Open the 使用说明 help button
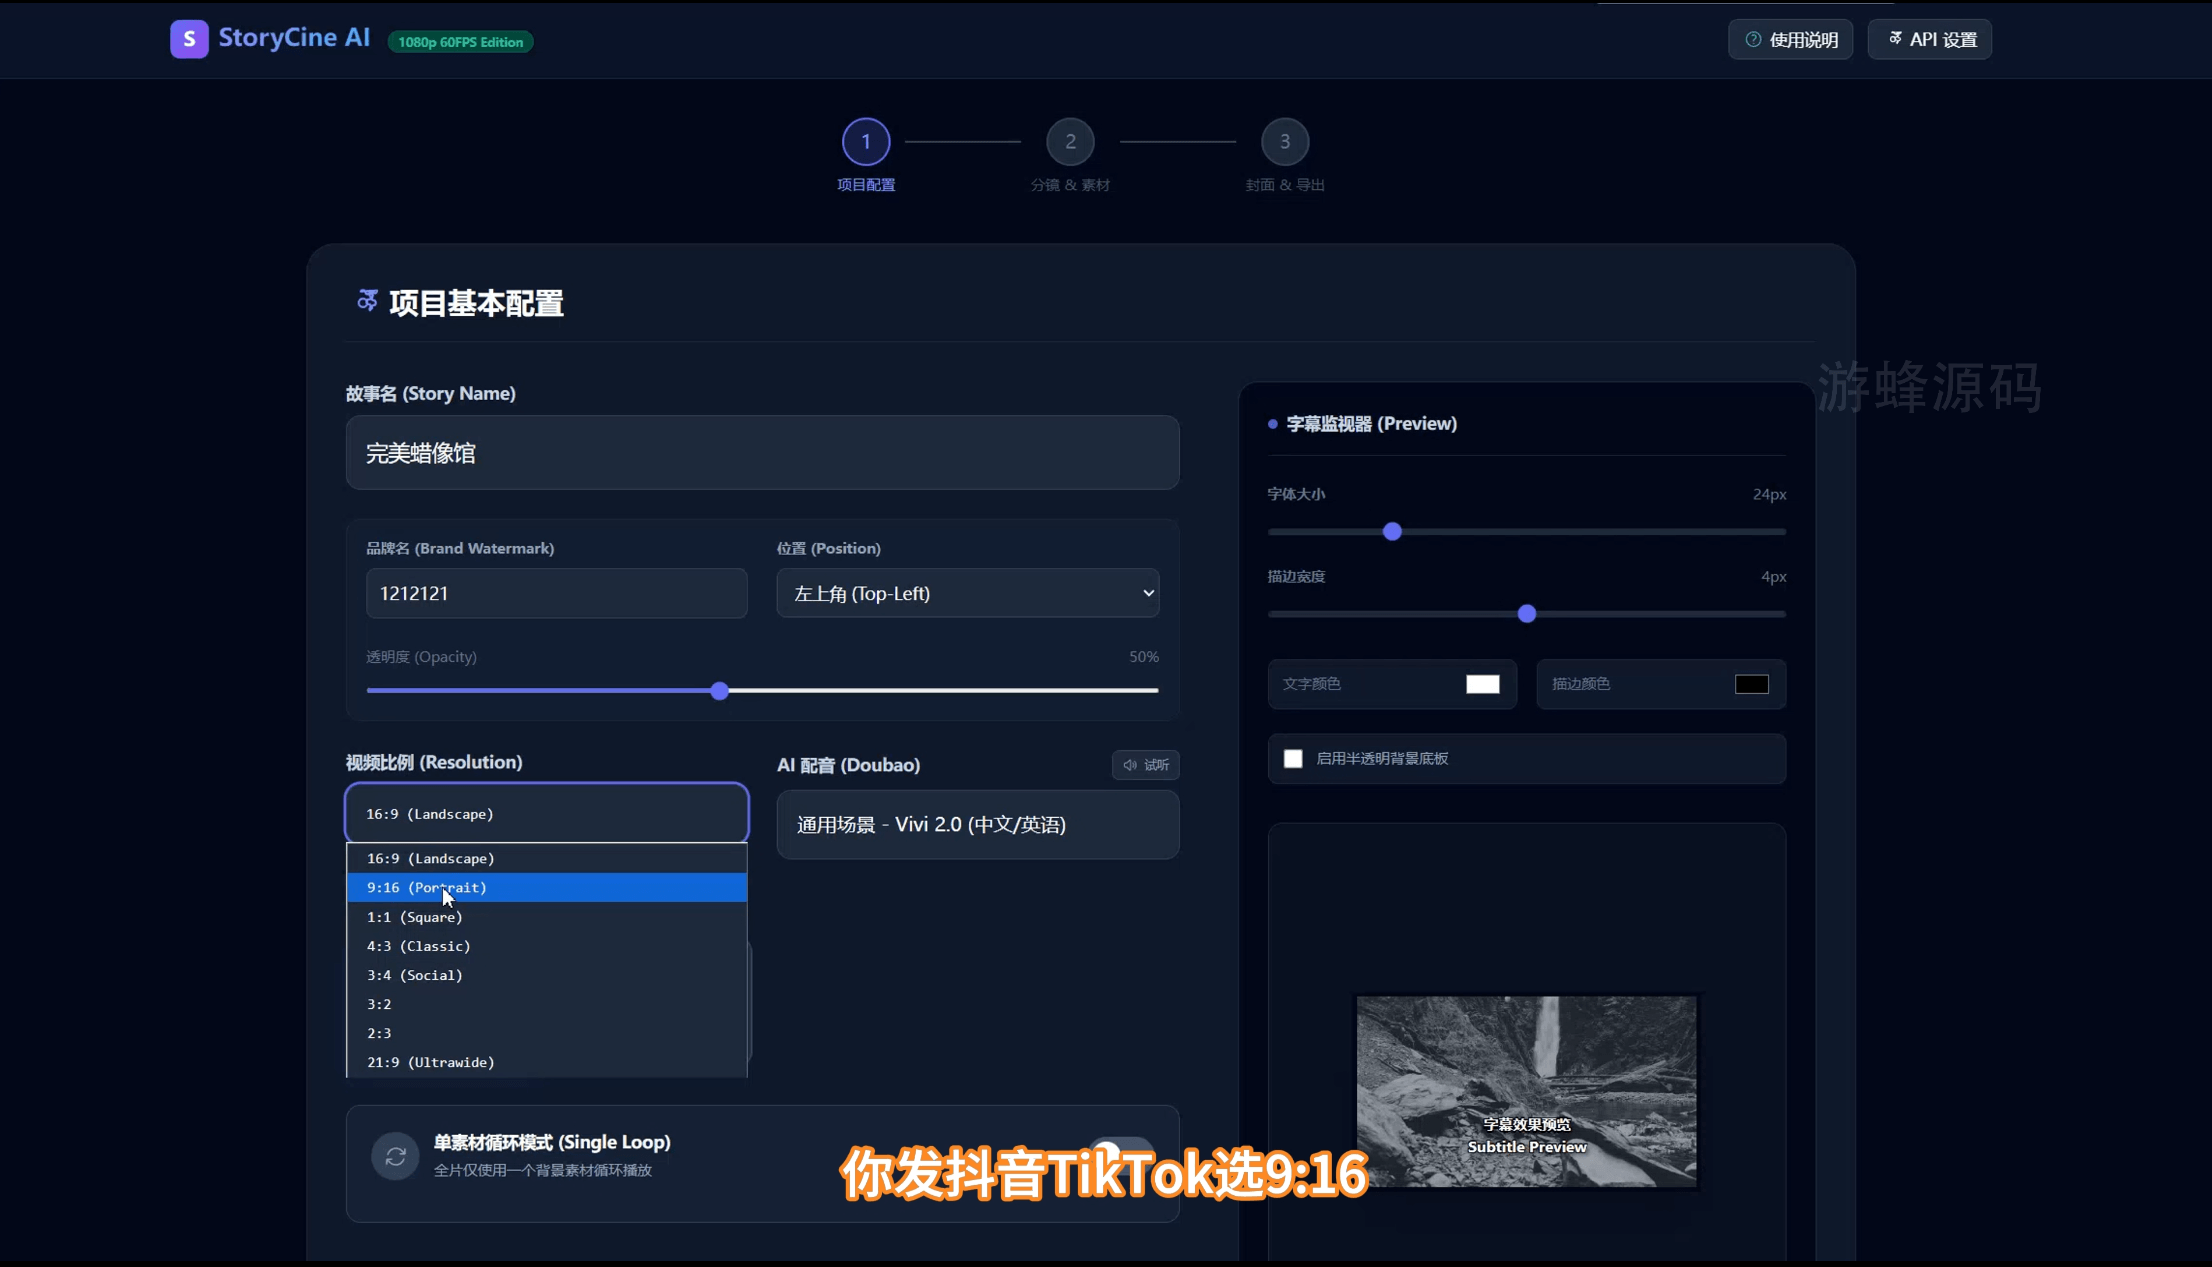Image resolution: width=2212 pixels, height=1267 pixels. pyautogui.click(x=1791, y=40)
